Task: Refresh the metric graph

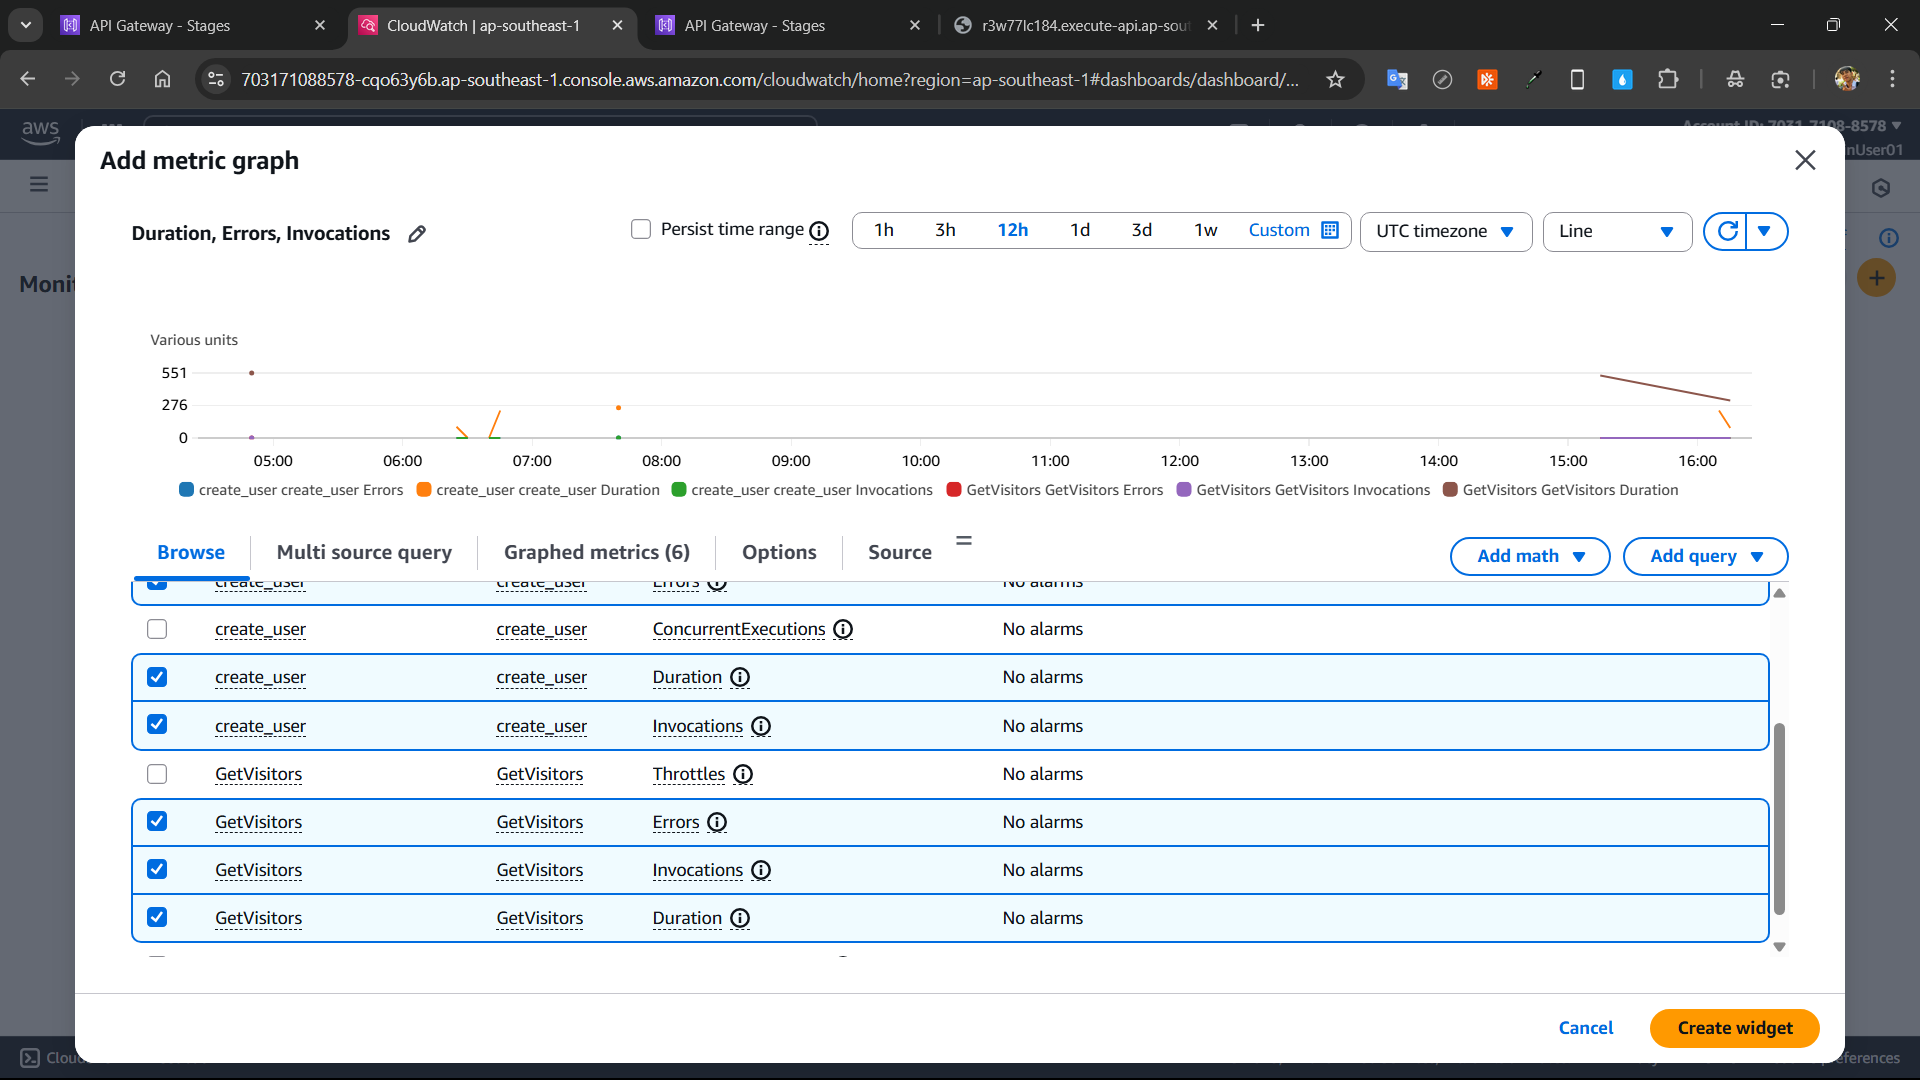Action: tap(1726, 231)
